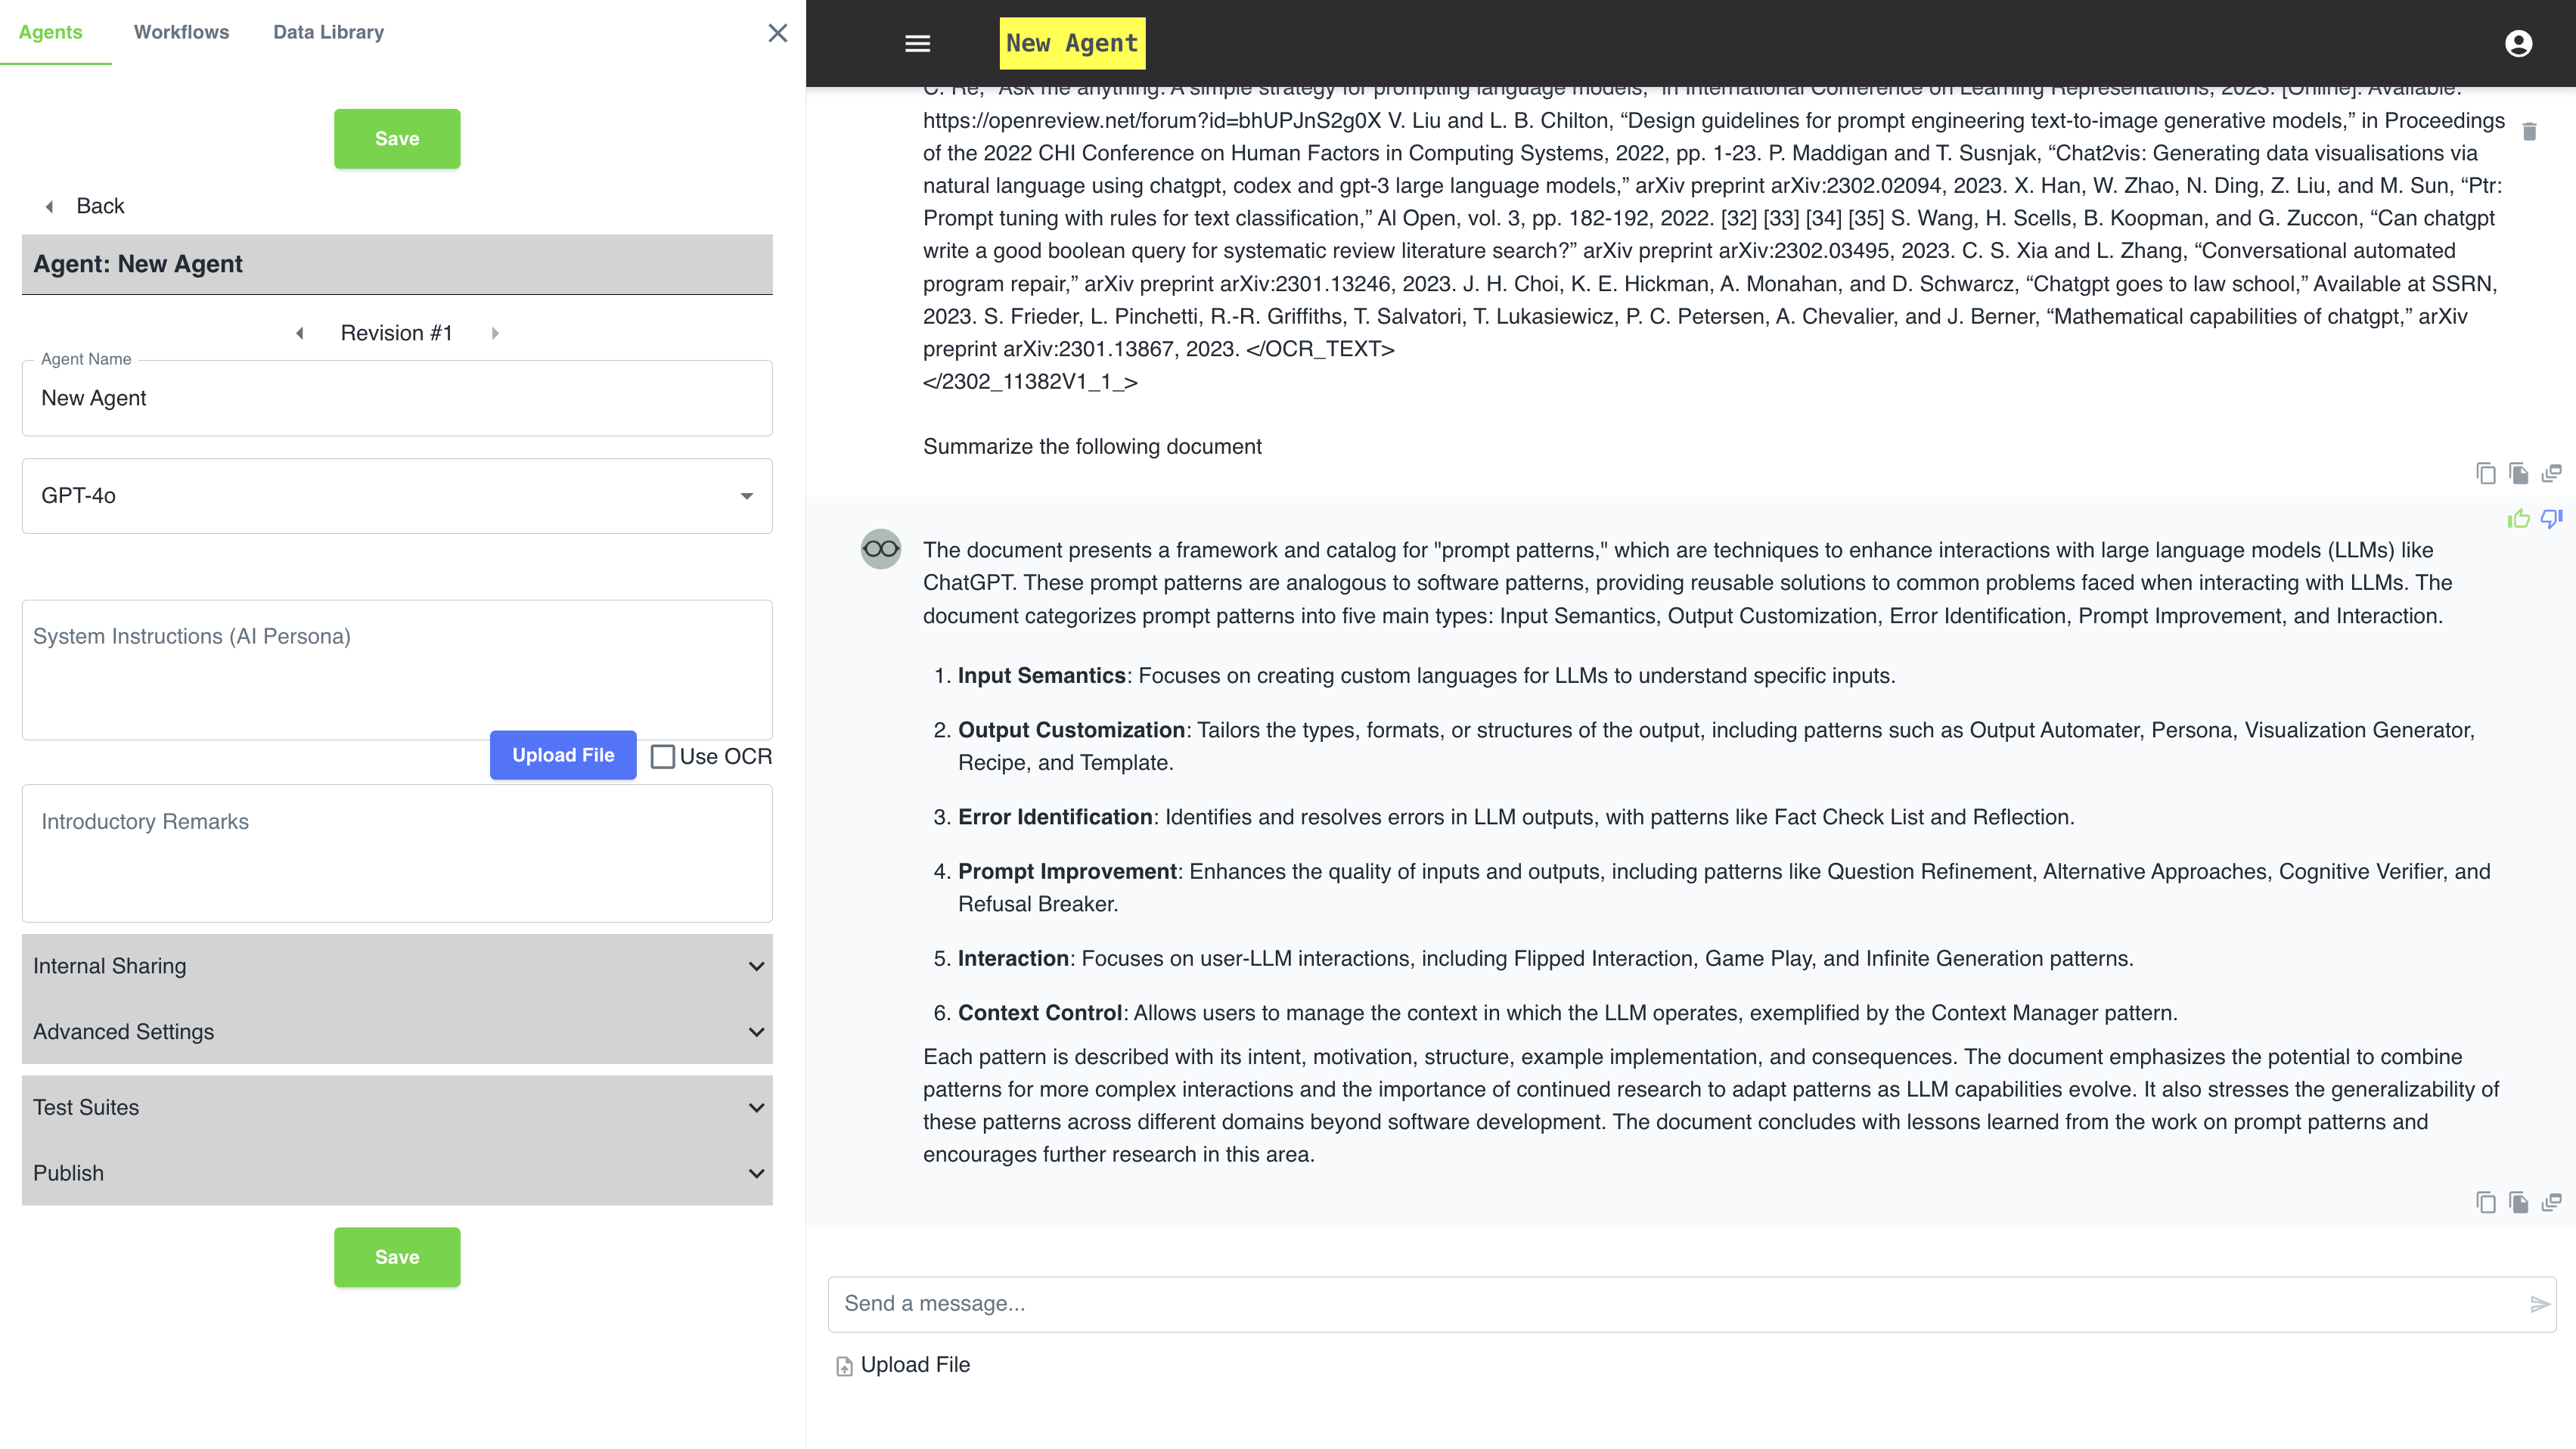
Task: Click the Agent: New Agent header
Action: [397, 264]
